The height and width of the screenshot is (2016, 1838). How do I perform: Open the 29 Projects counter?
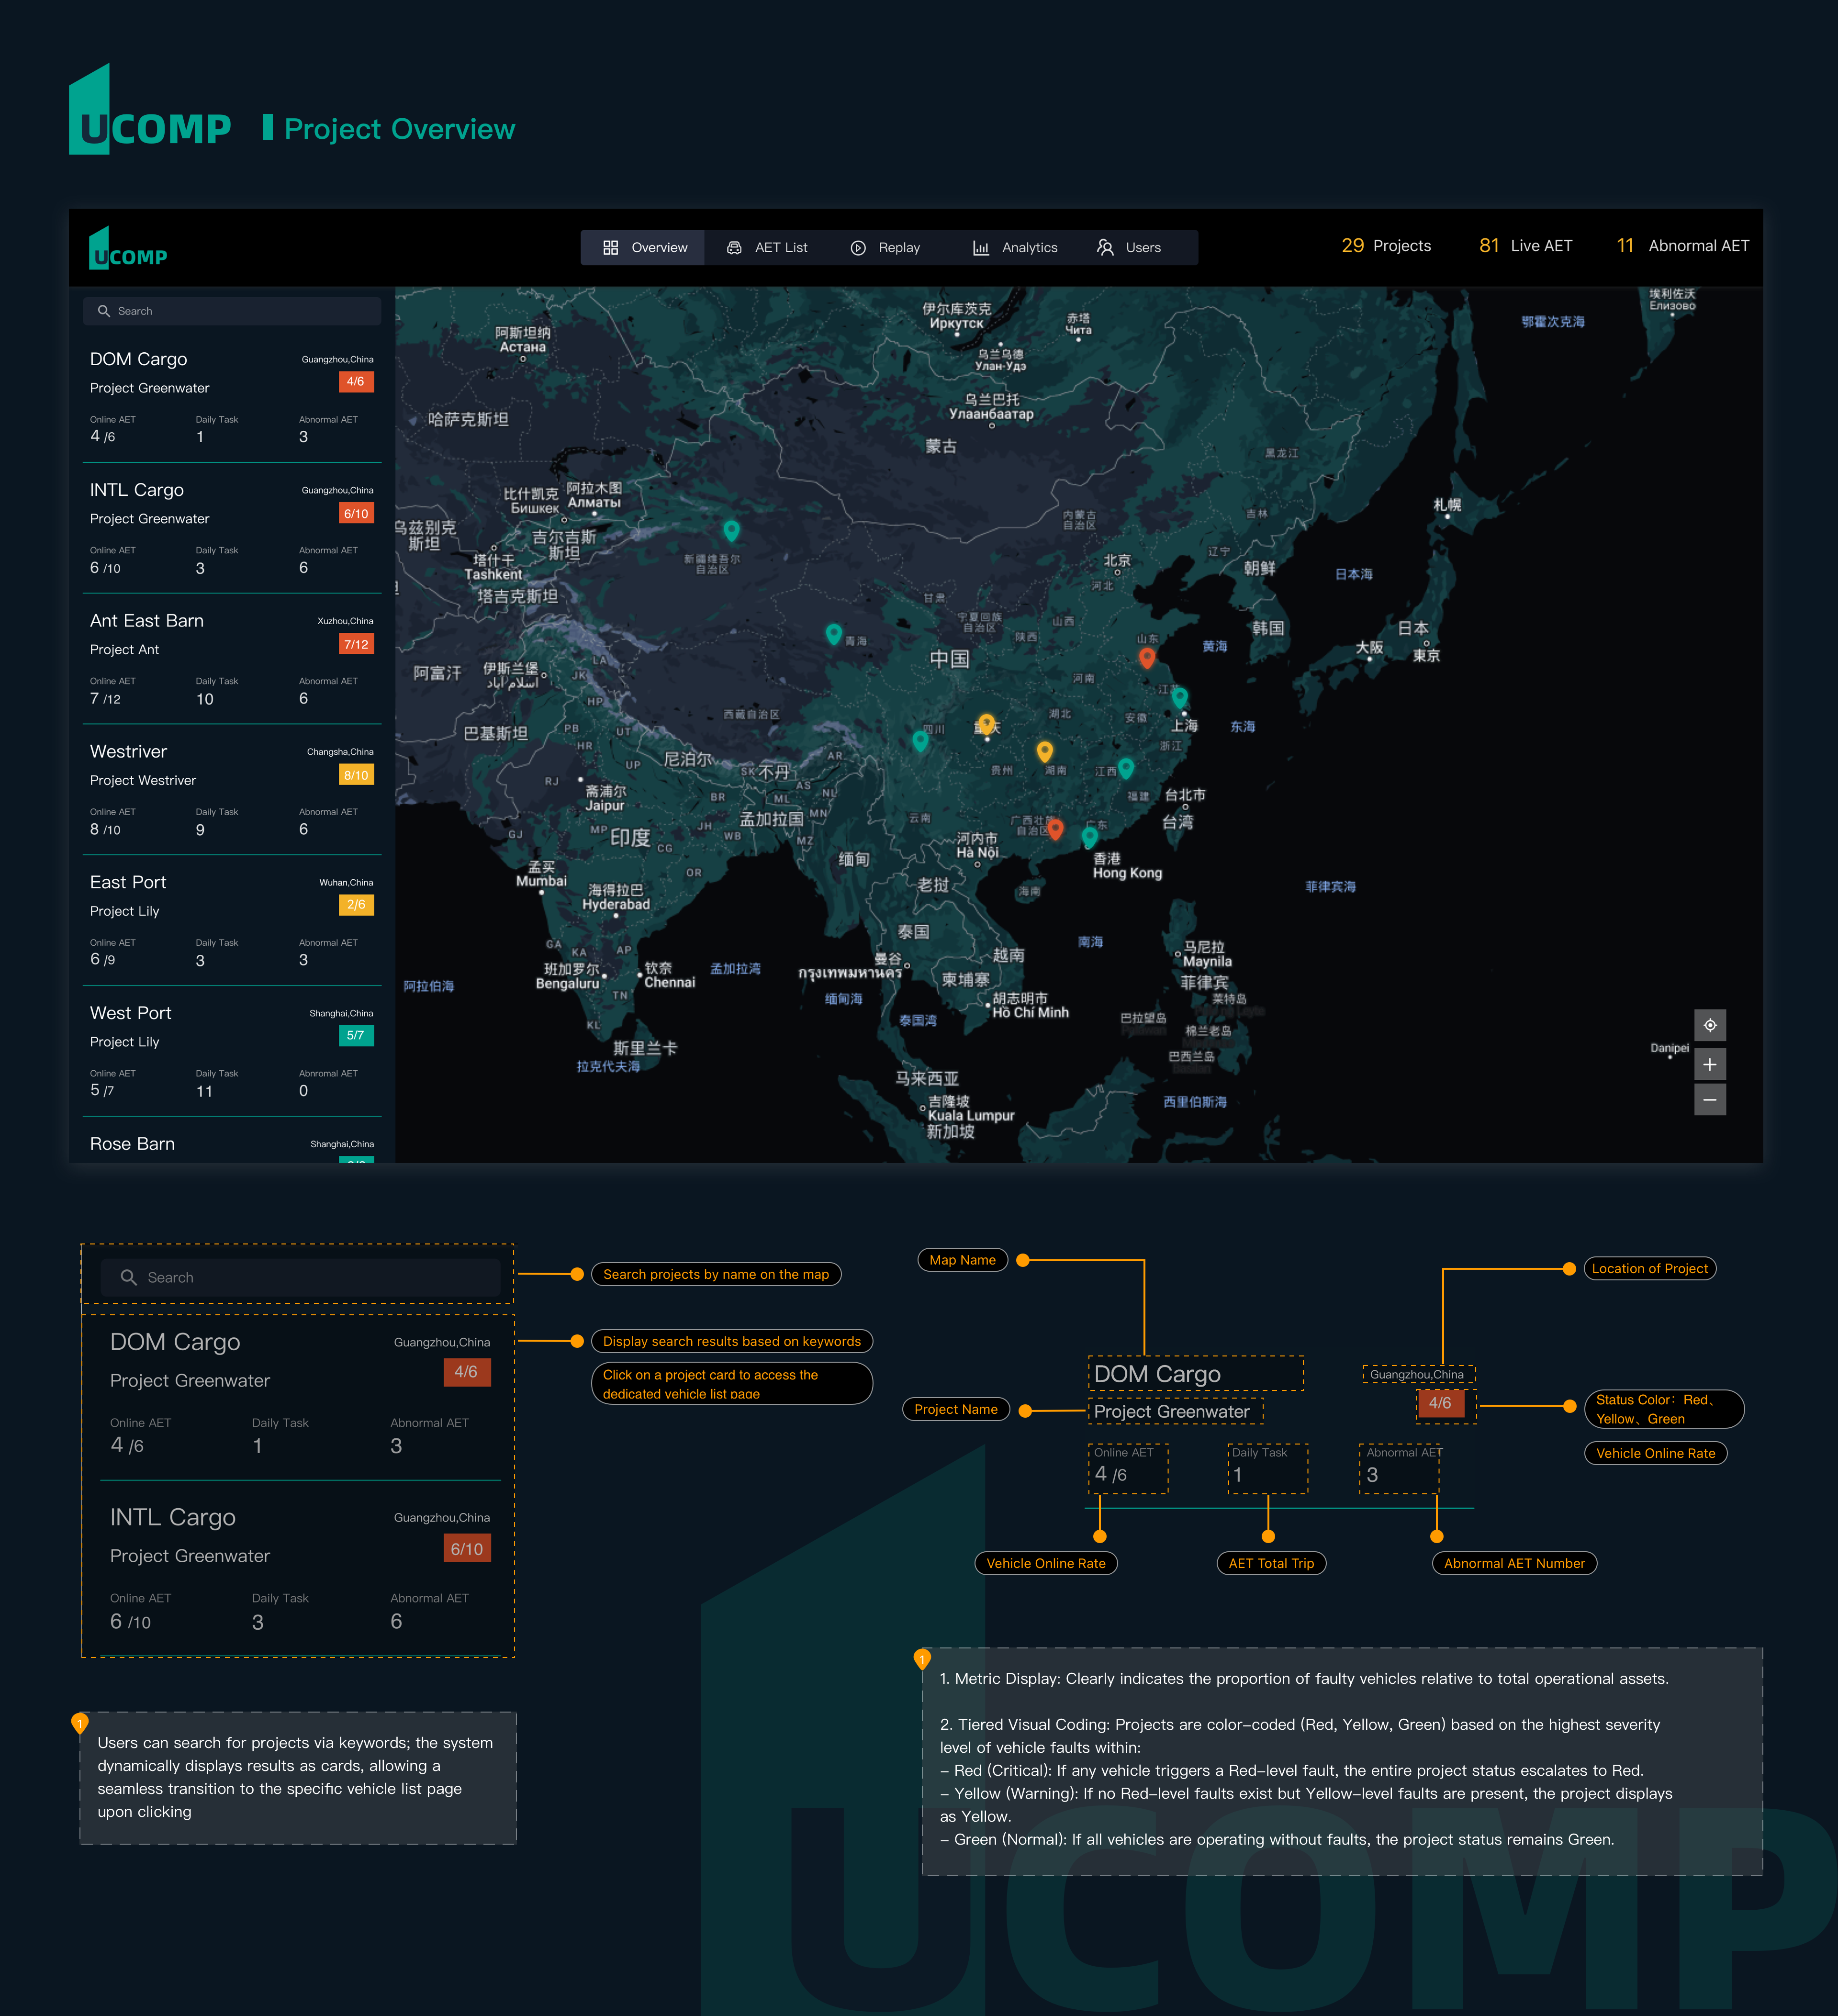point(1386,246)
